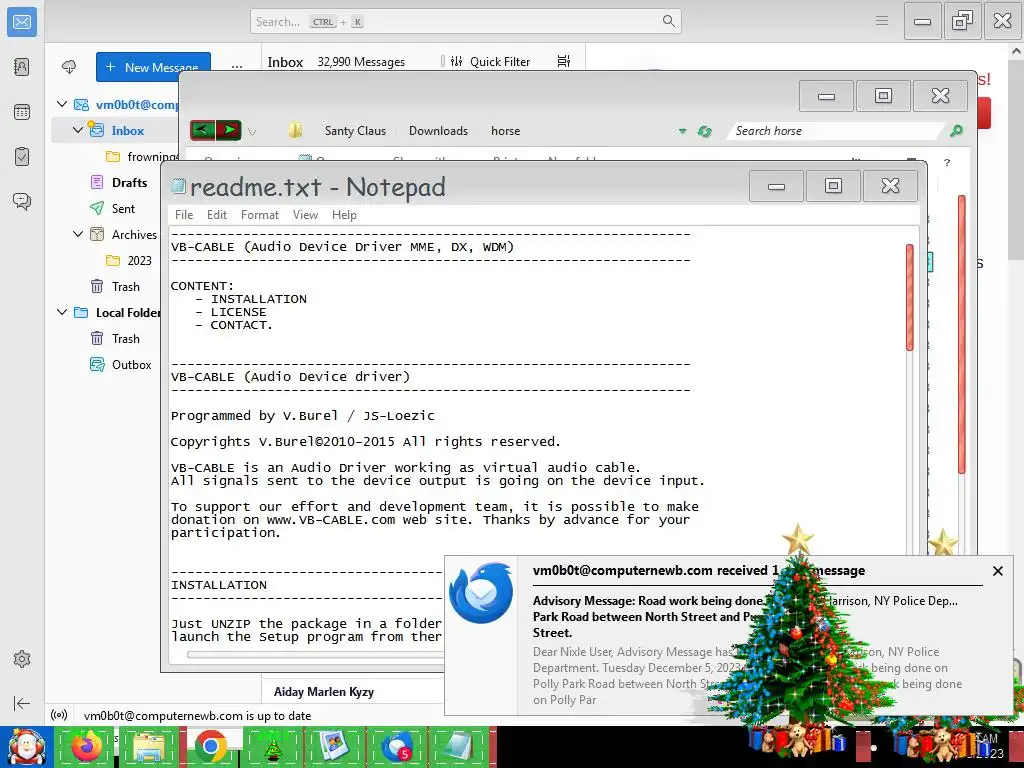Open message list display options icon
The width and height of the screenshot is (1024, 768).
[x=564, y=61]
